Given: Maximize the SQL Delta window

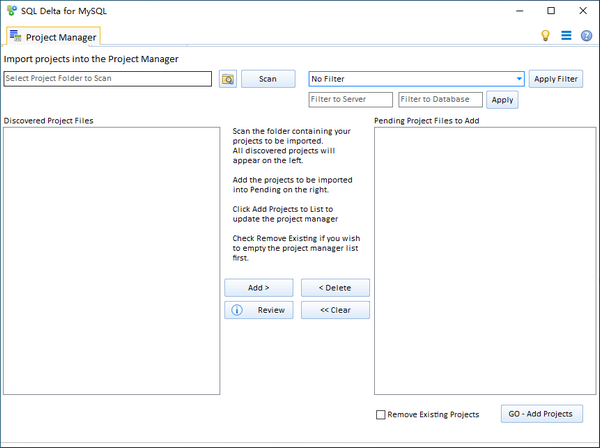Looking at the screenshot, I should [551, 11].
